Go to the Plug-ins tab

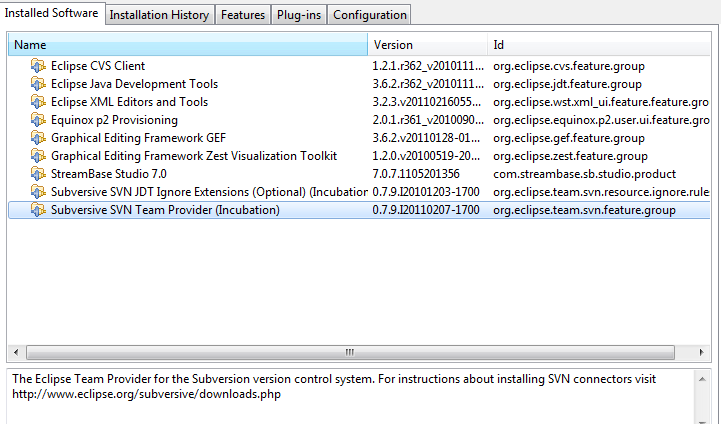click(x=298, y=15)
